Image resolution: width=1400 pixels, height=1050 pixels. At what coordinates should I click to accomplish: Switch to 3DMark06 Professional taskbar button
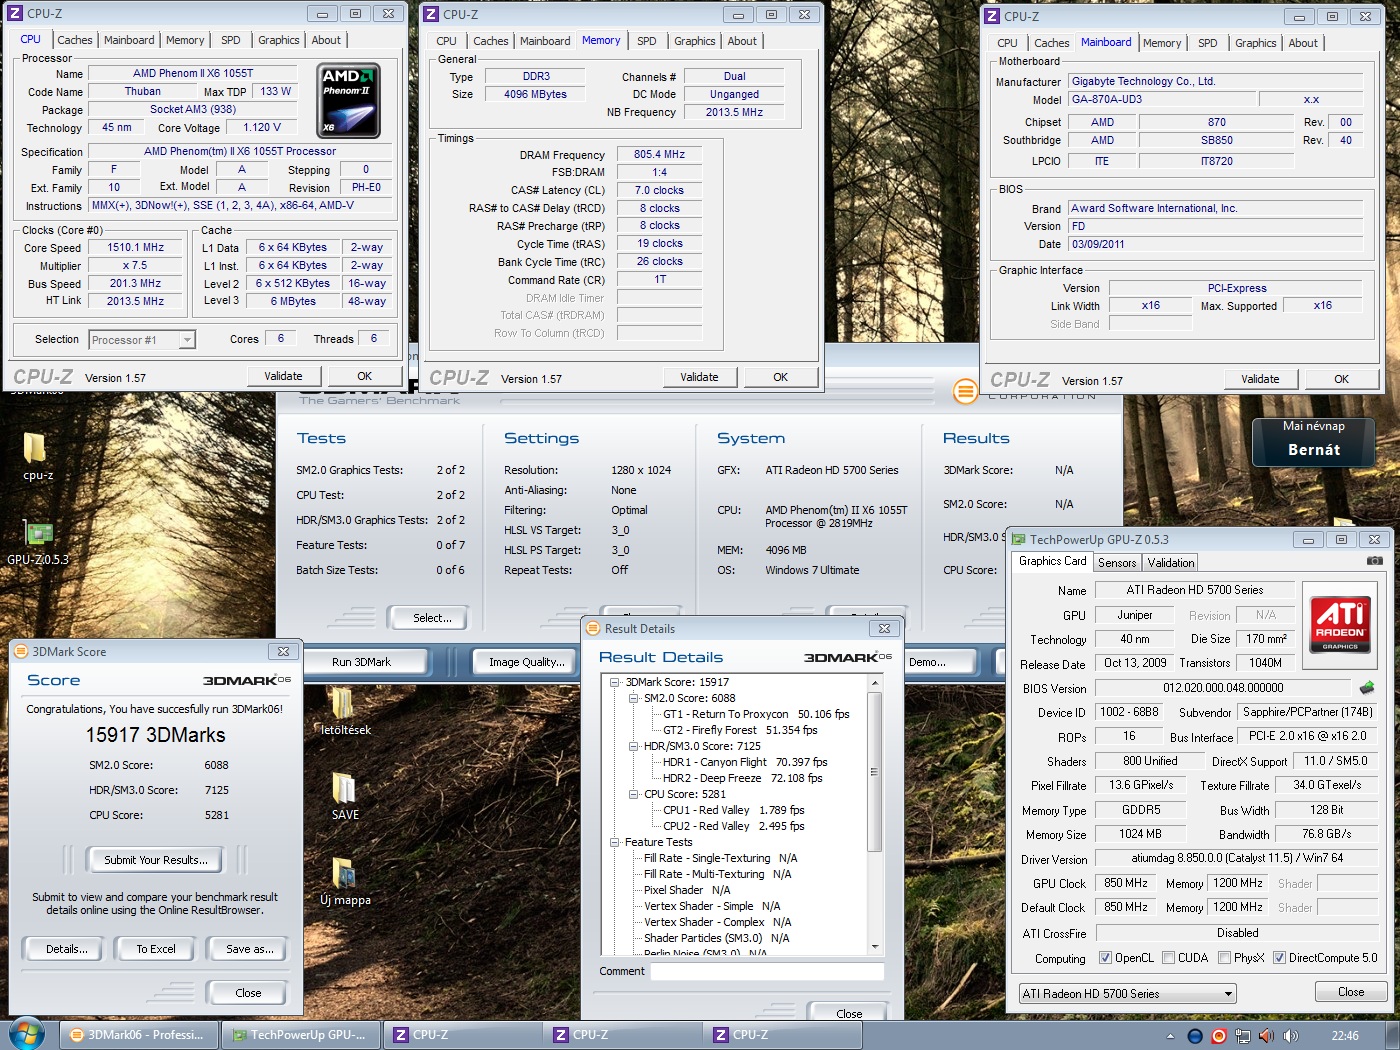(138, 1035)
